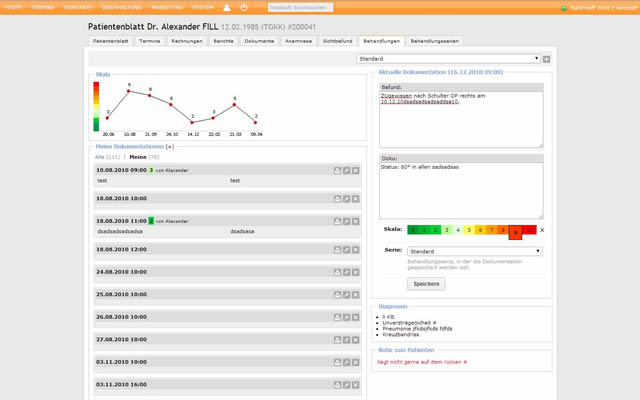Edit the 10.08.2010 09:00 documentation entry
The width and height of the screenshot is (640, 400).
pyautogui.click(x=347, y=171)
